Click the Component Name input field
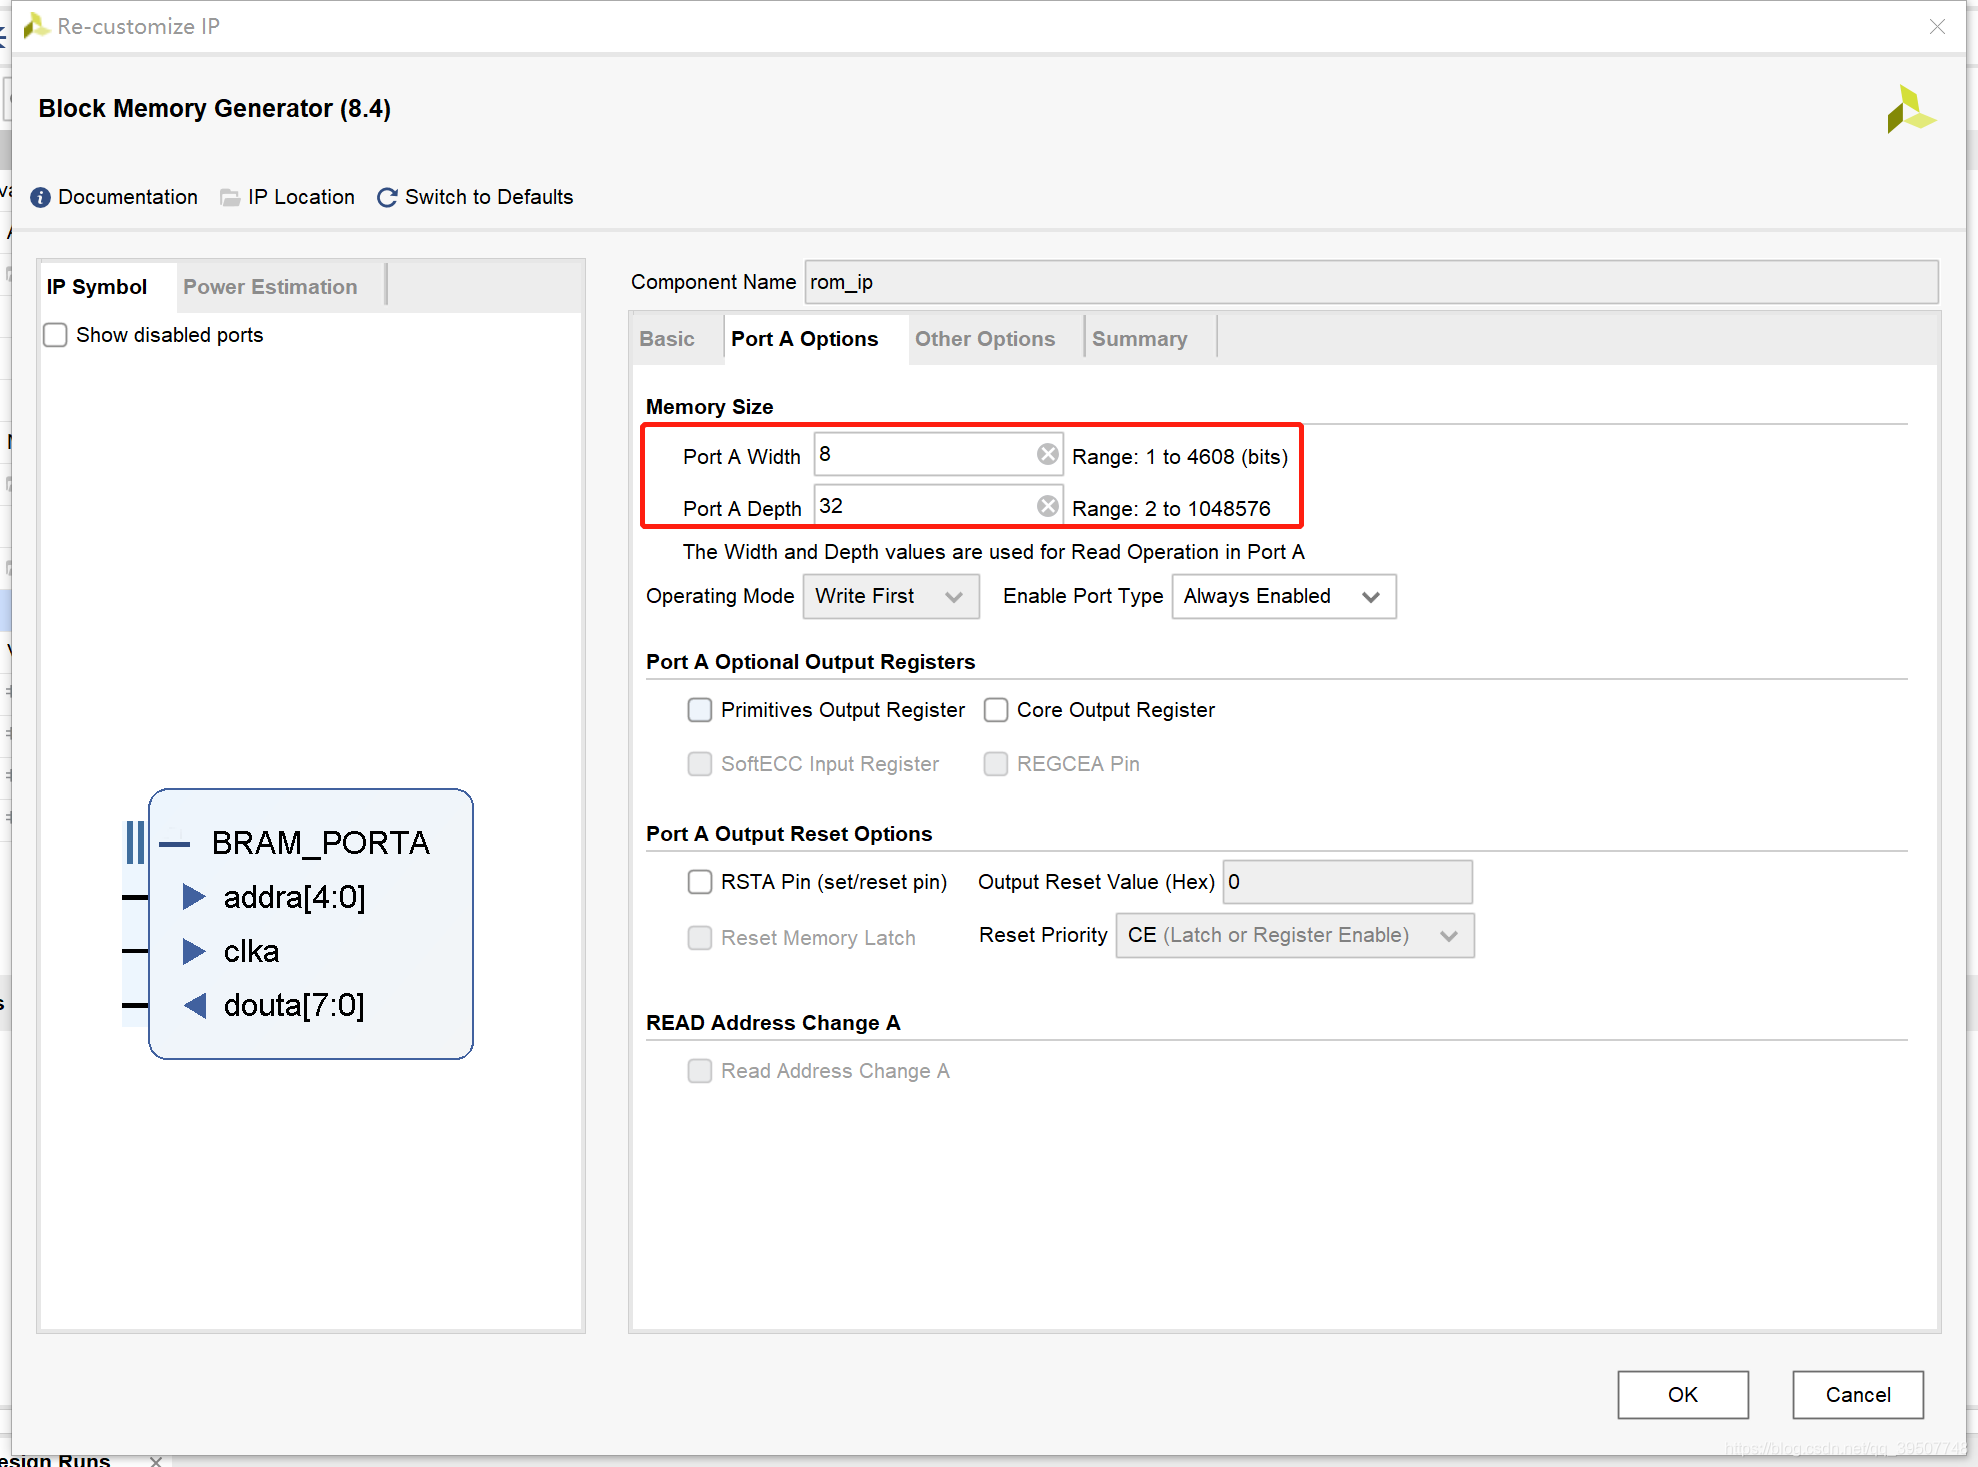 [1370, 283]
